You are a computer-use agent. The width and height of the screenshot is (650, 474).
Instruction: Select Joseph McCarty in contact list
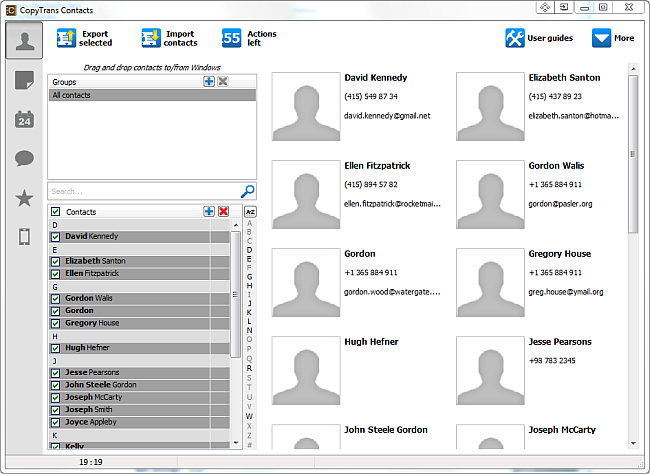139,397
